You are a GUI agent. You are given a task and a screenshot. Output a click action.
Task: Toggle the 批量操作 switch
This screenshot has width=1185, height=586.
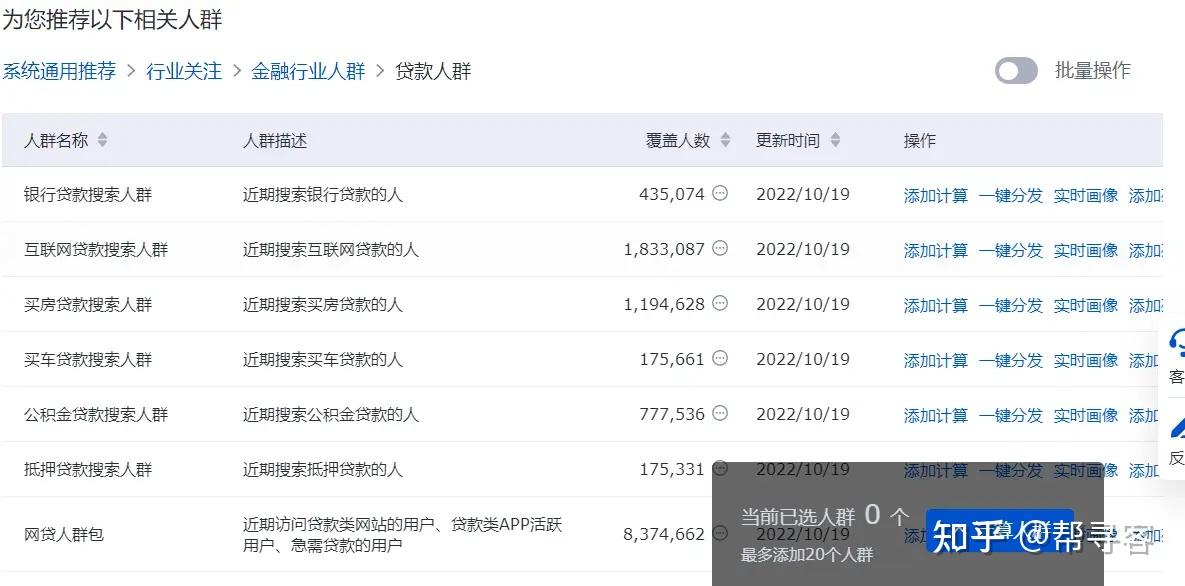click(1016, 71)
